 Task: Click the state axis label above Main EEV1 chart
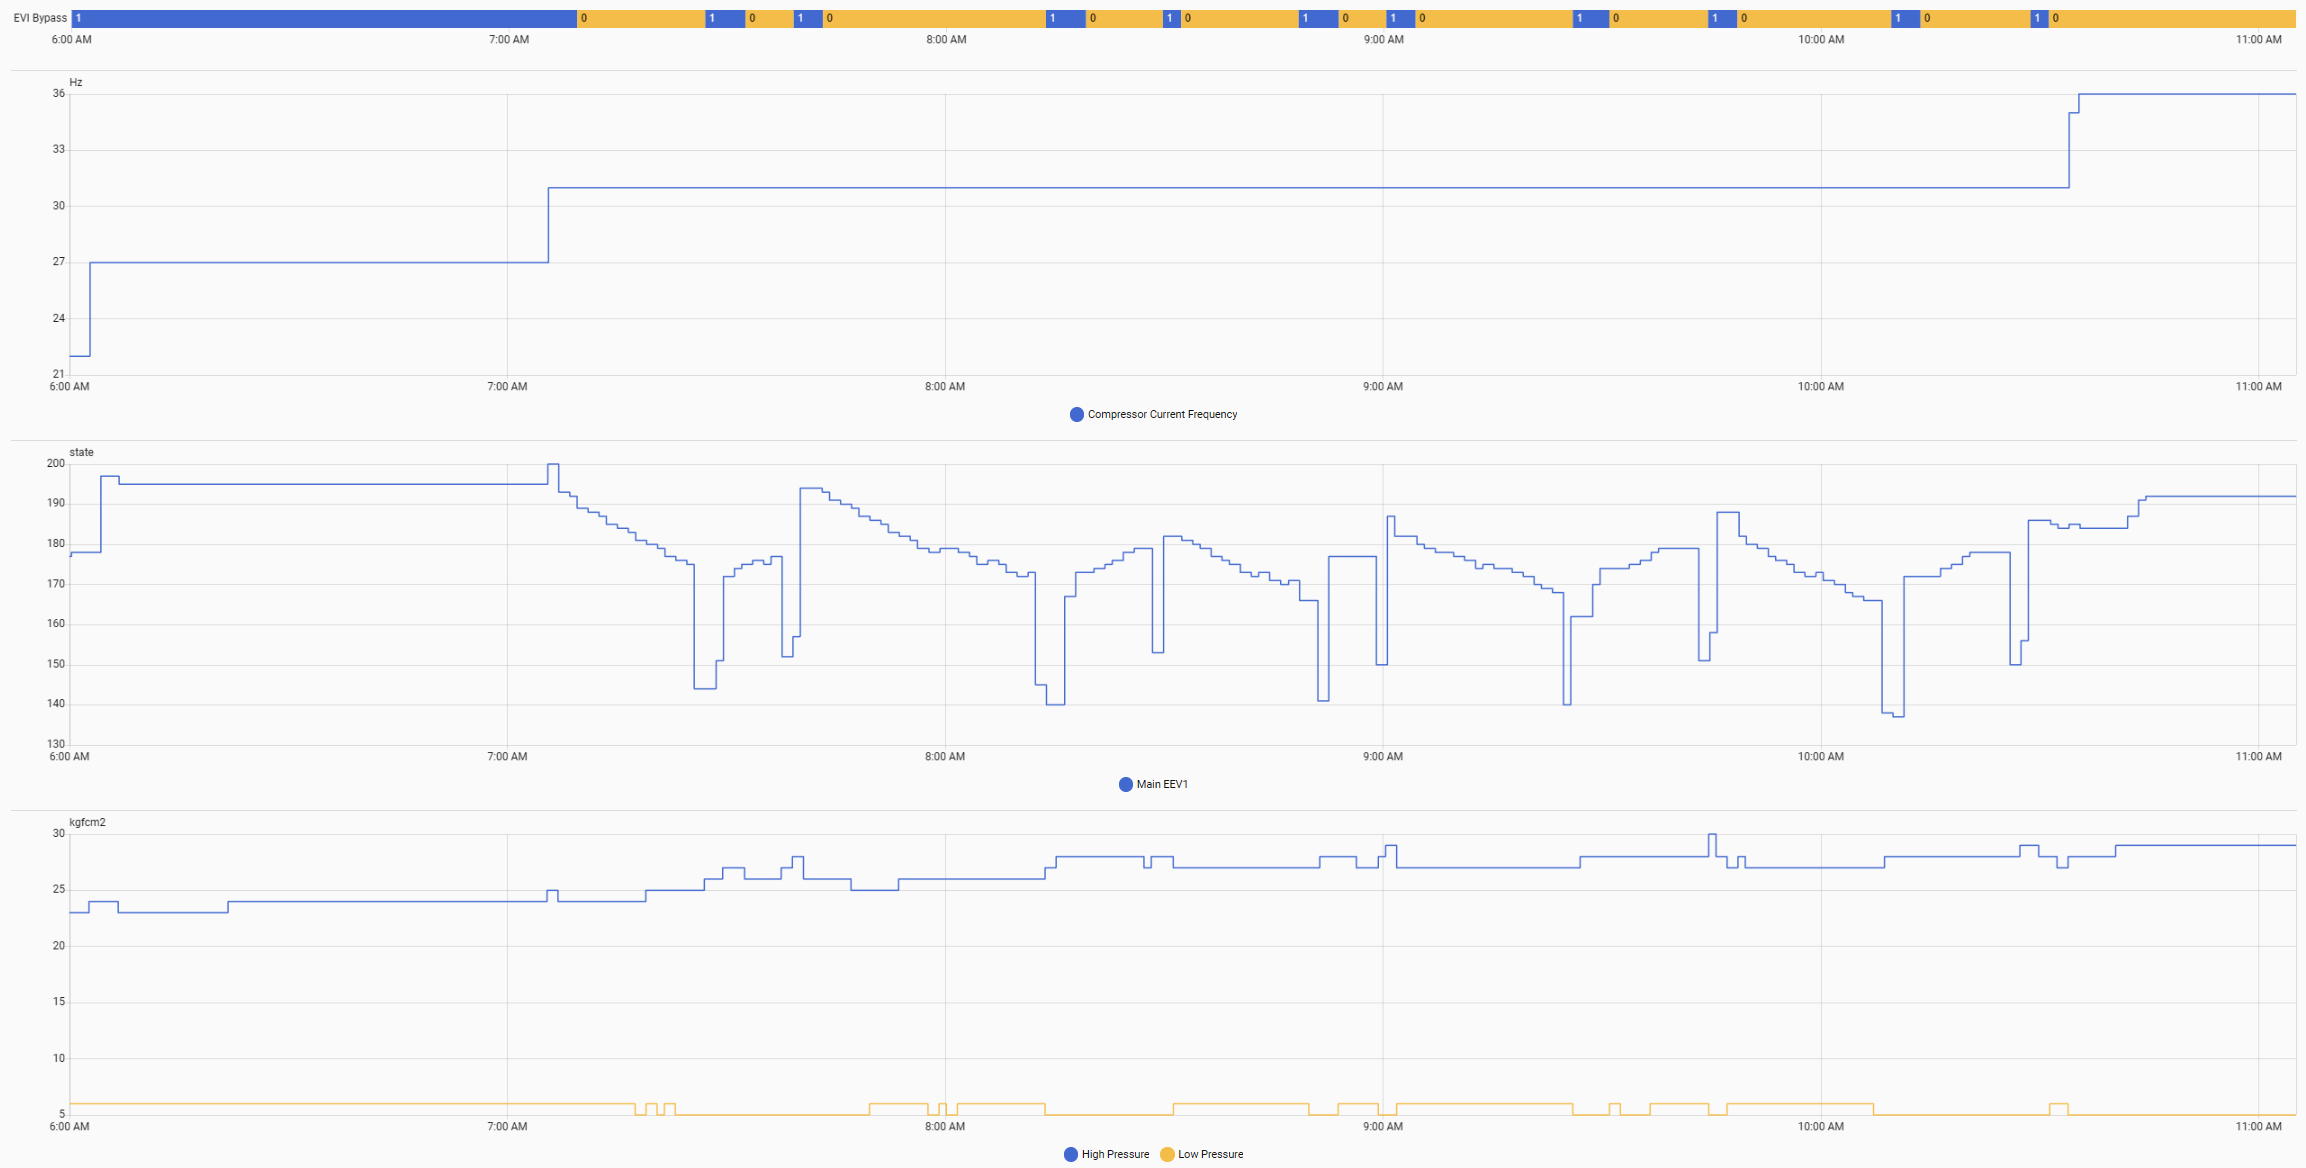pos(81,453)
